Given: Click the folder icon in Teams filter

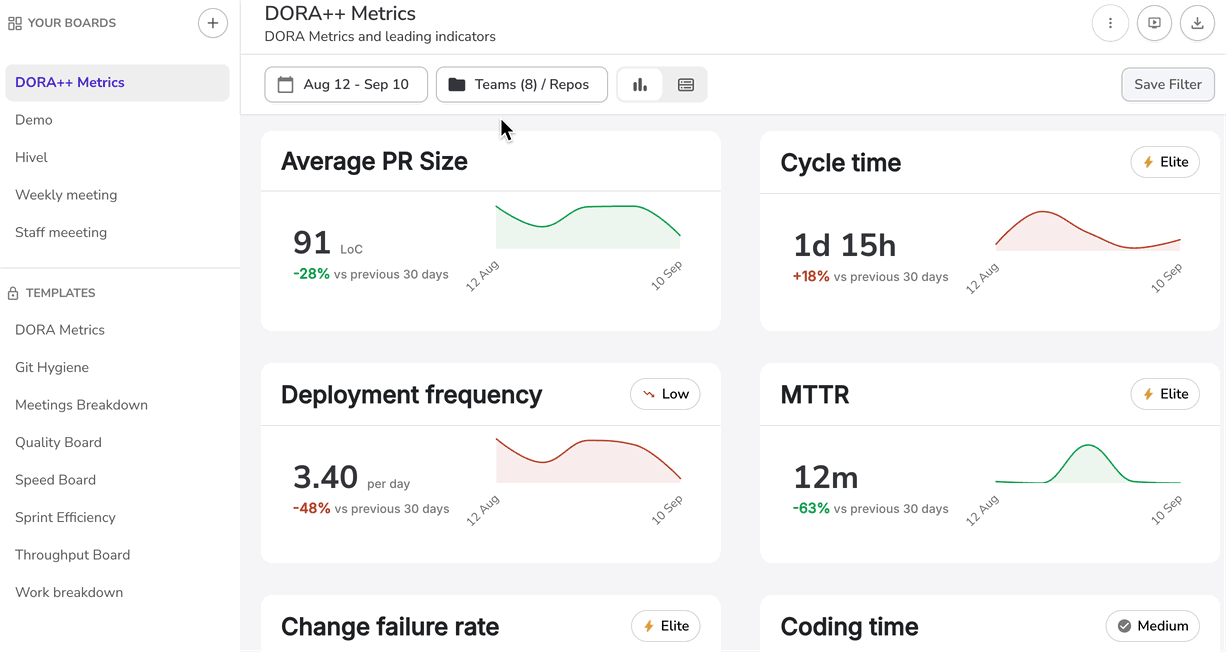Looking at the screenshot, I should [457, 85].
